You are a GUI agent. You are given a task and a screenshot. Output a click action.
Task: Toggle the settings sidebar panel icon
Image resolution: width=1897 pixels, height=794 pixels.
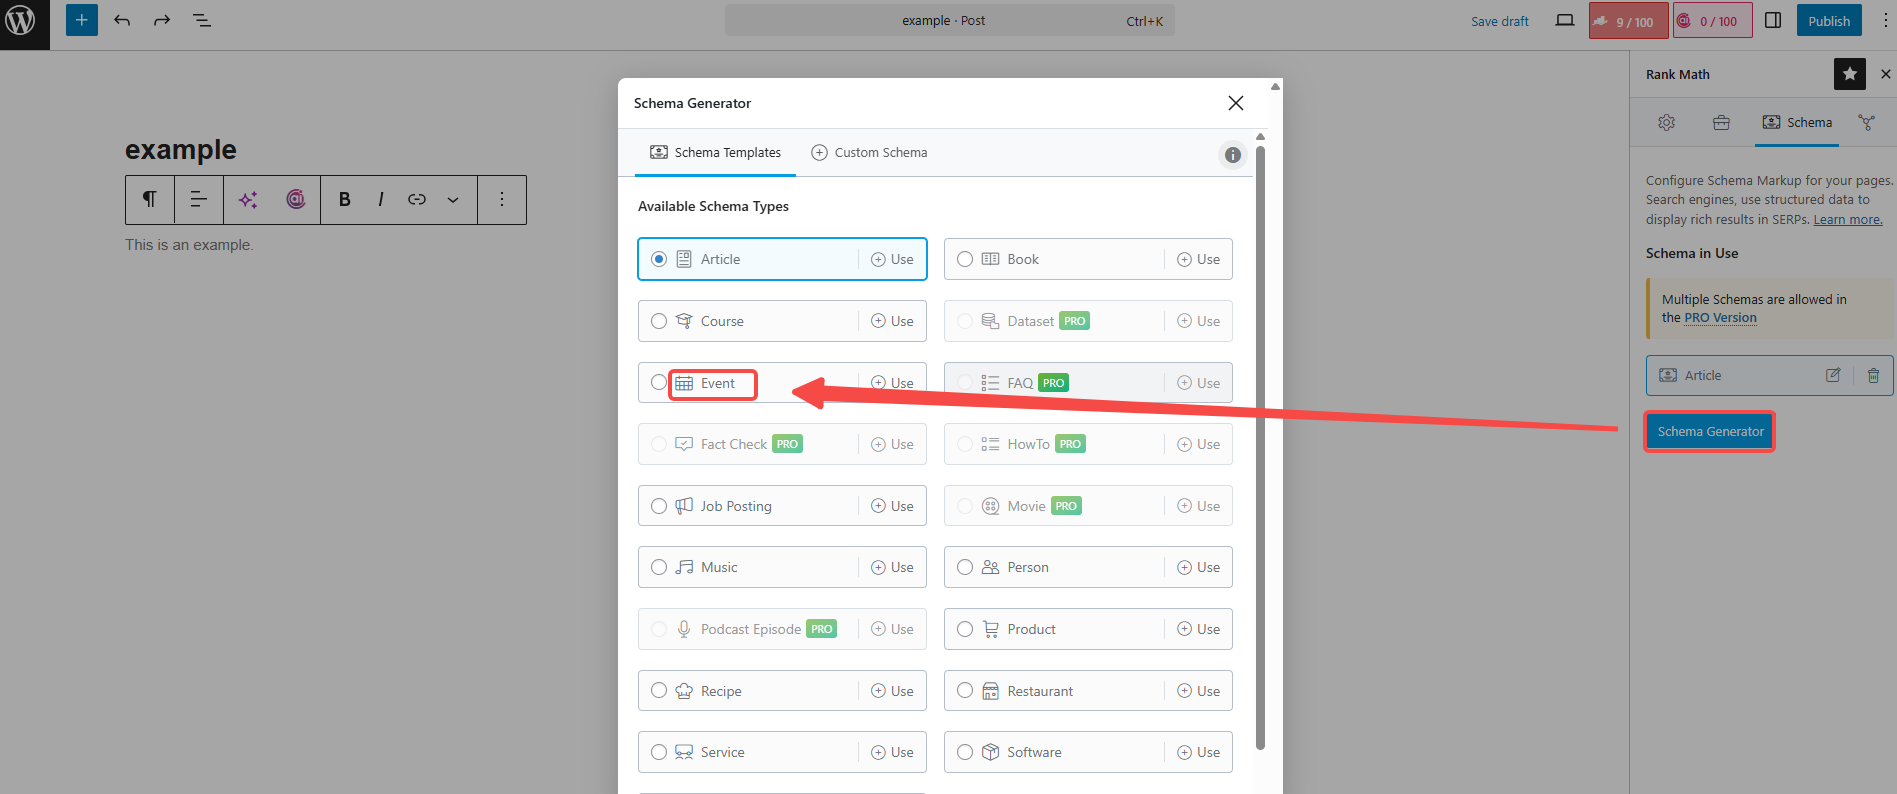click(1773, 20)
